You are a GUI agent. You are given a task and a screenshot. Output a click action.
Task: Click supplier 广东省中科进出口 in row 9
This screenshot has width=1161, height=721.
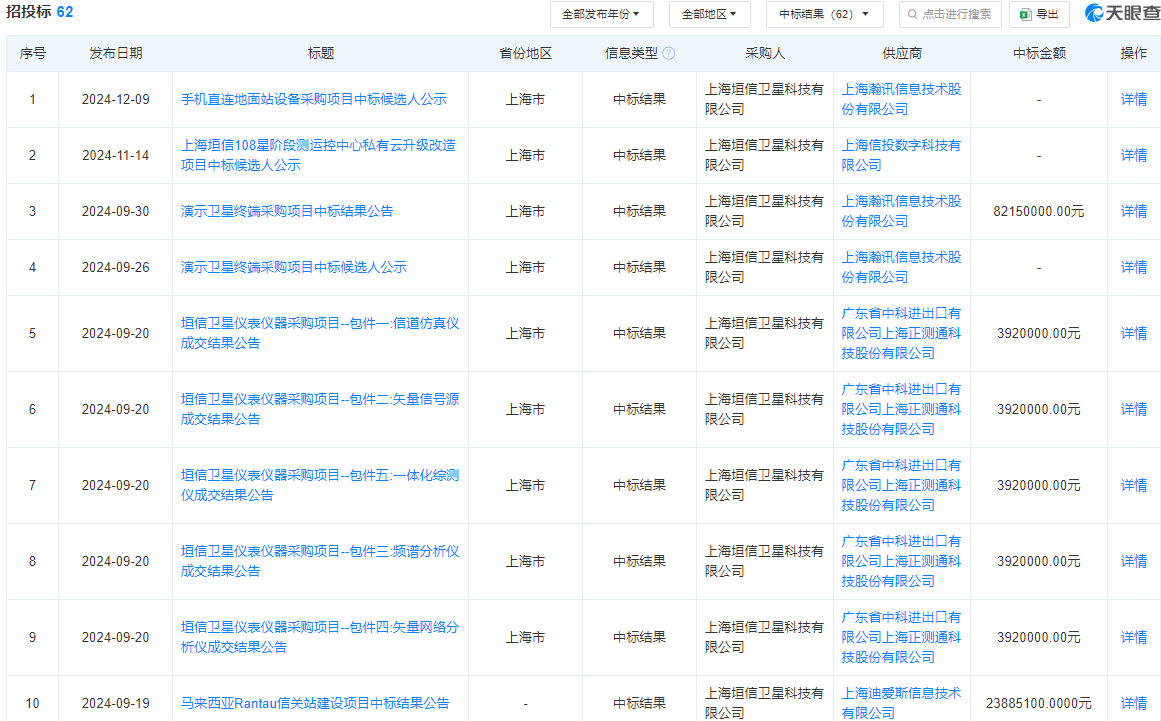pos(901,637)
